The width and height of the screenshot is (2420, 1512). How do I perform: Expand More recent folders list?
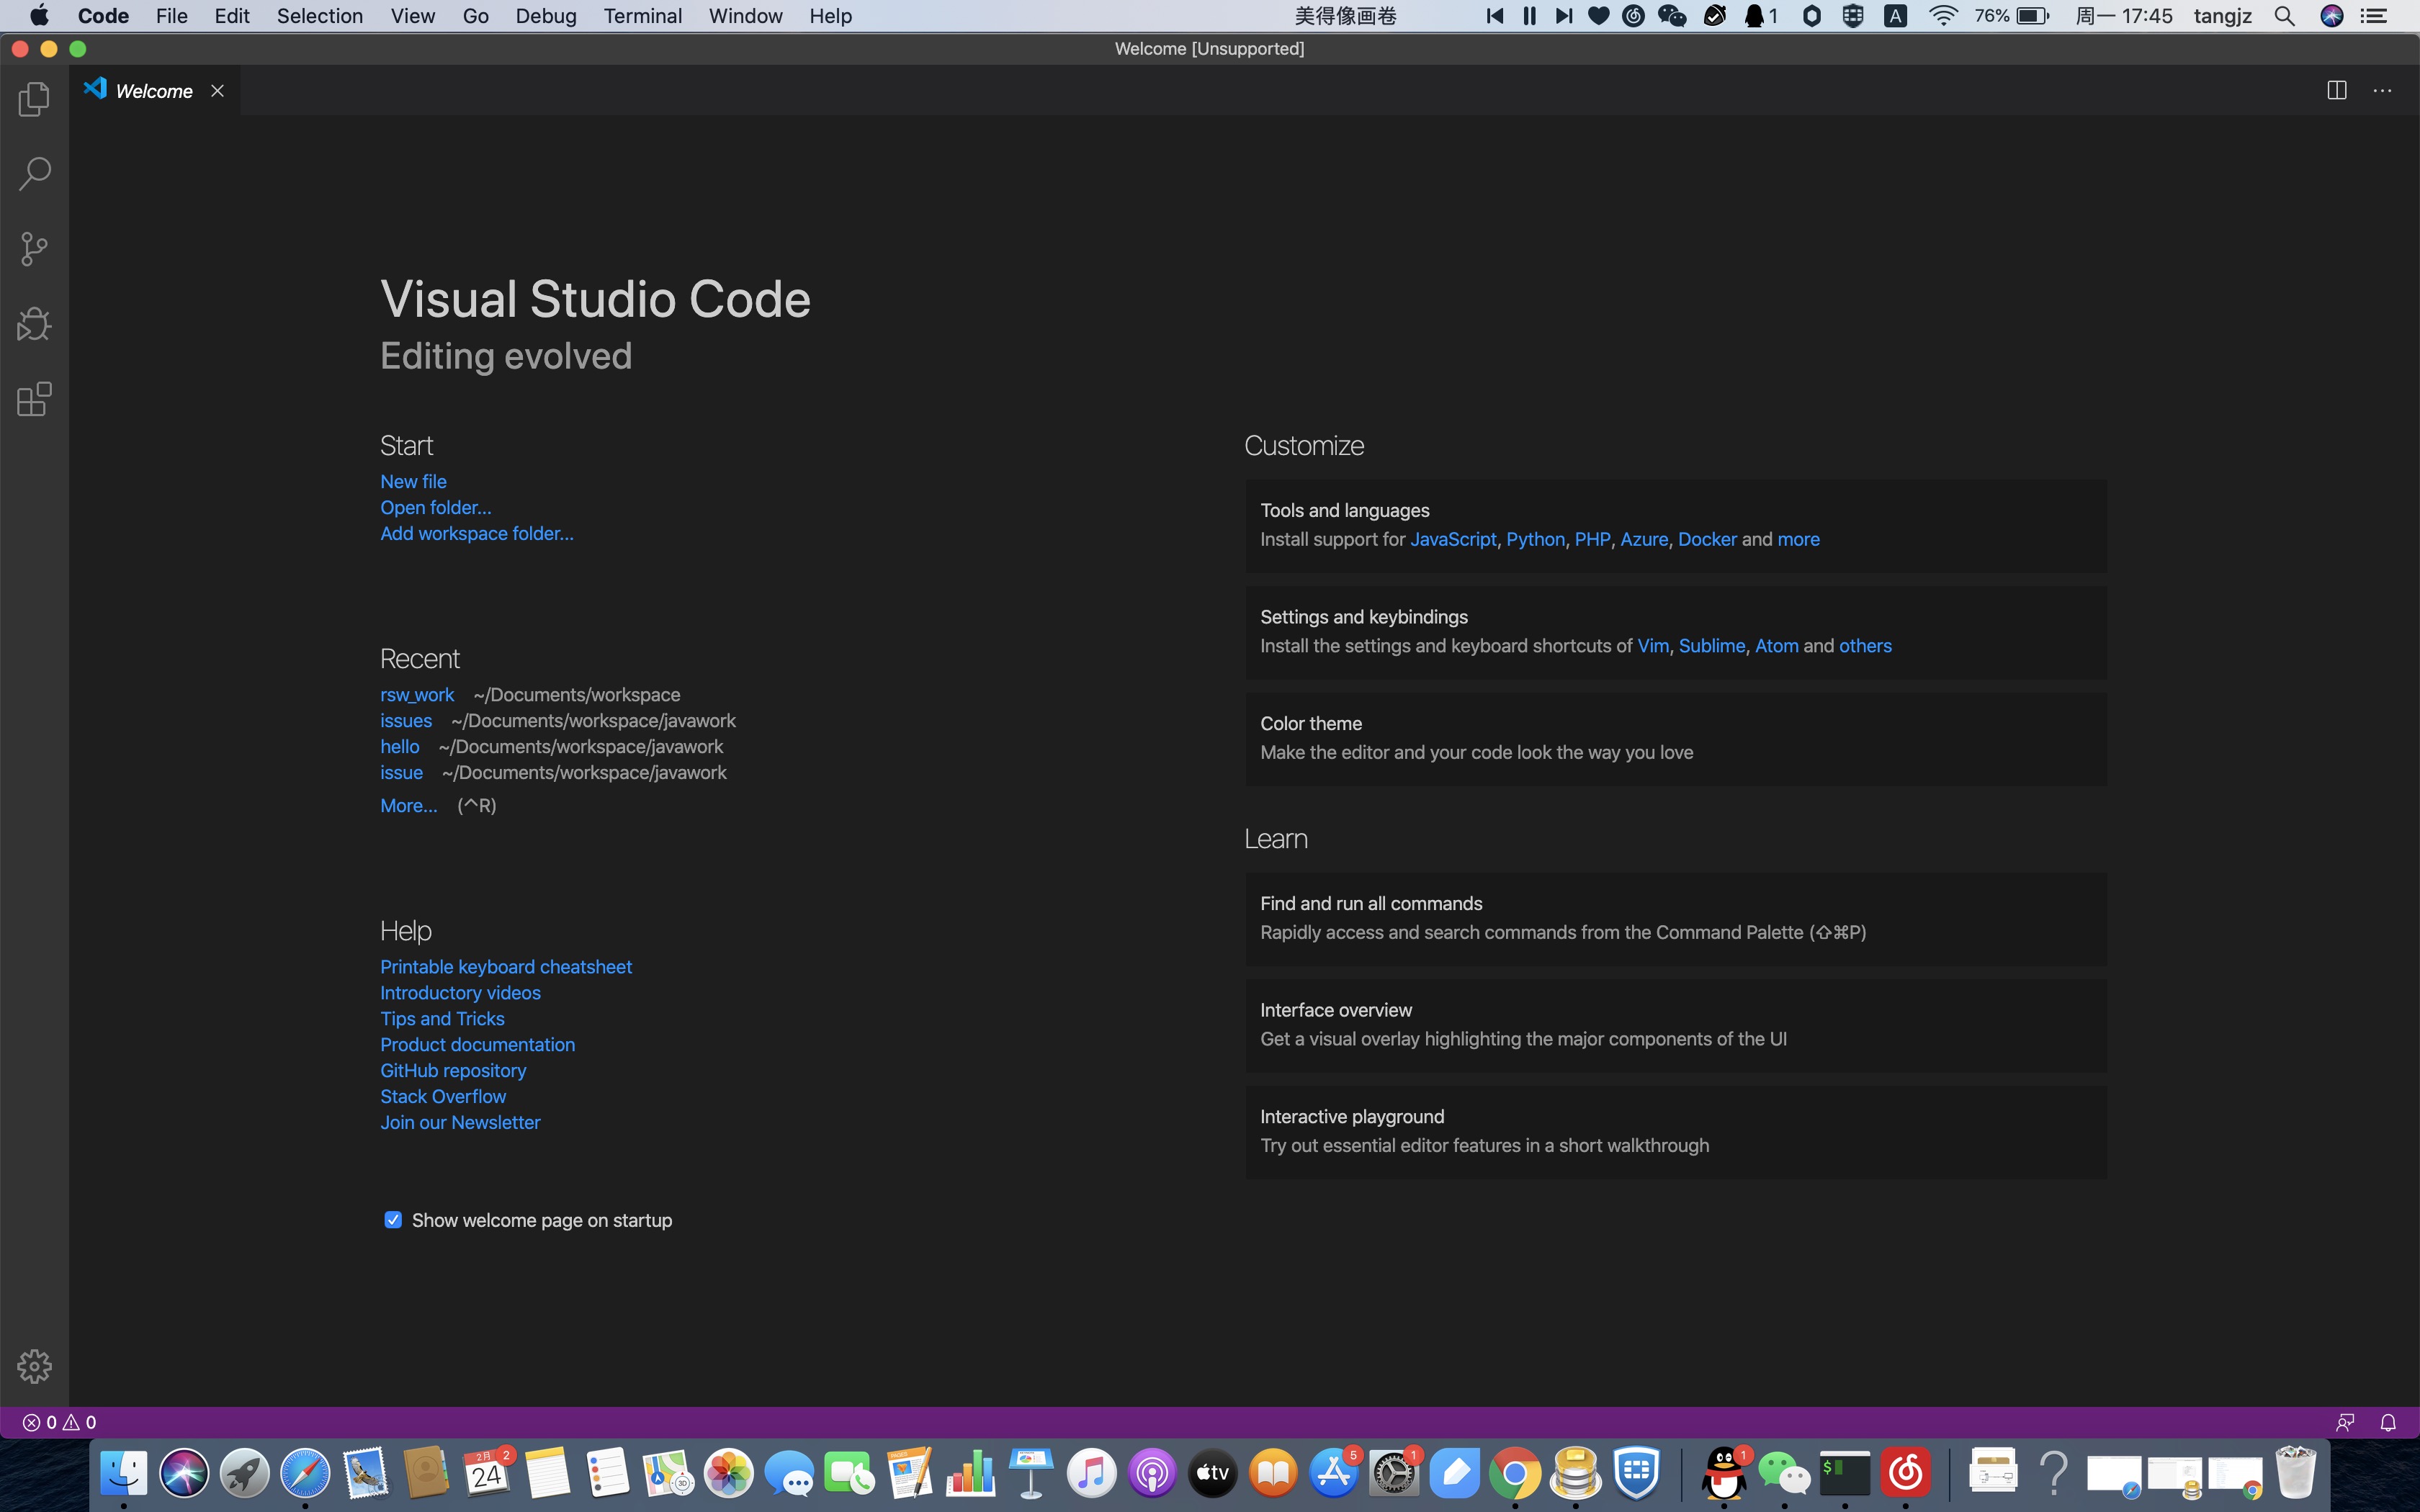click(x=408, y=806)
